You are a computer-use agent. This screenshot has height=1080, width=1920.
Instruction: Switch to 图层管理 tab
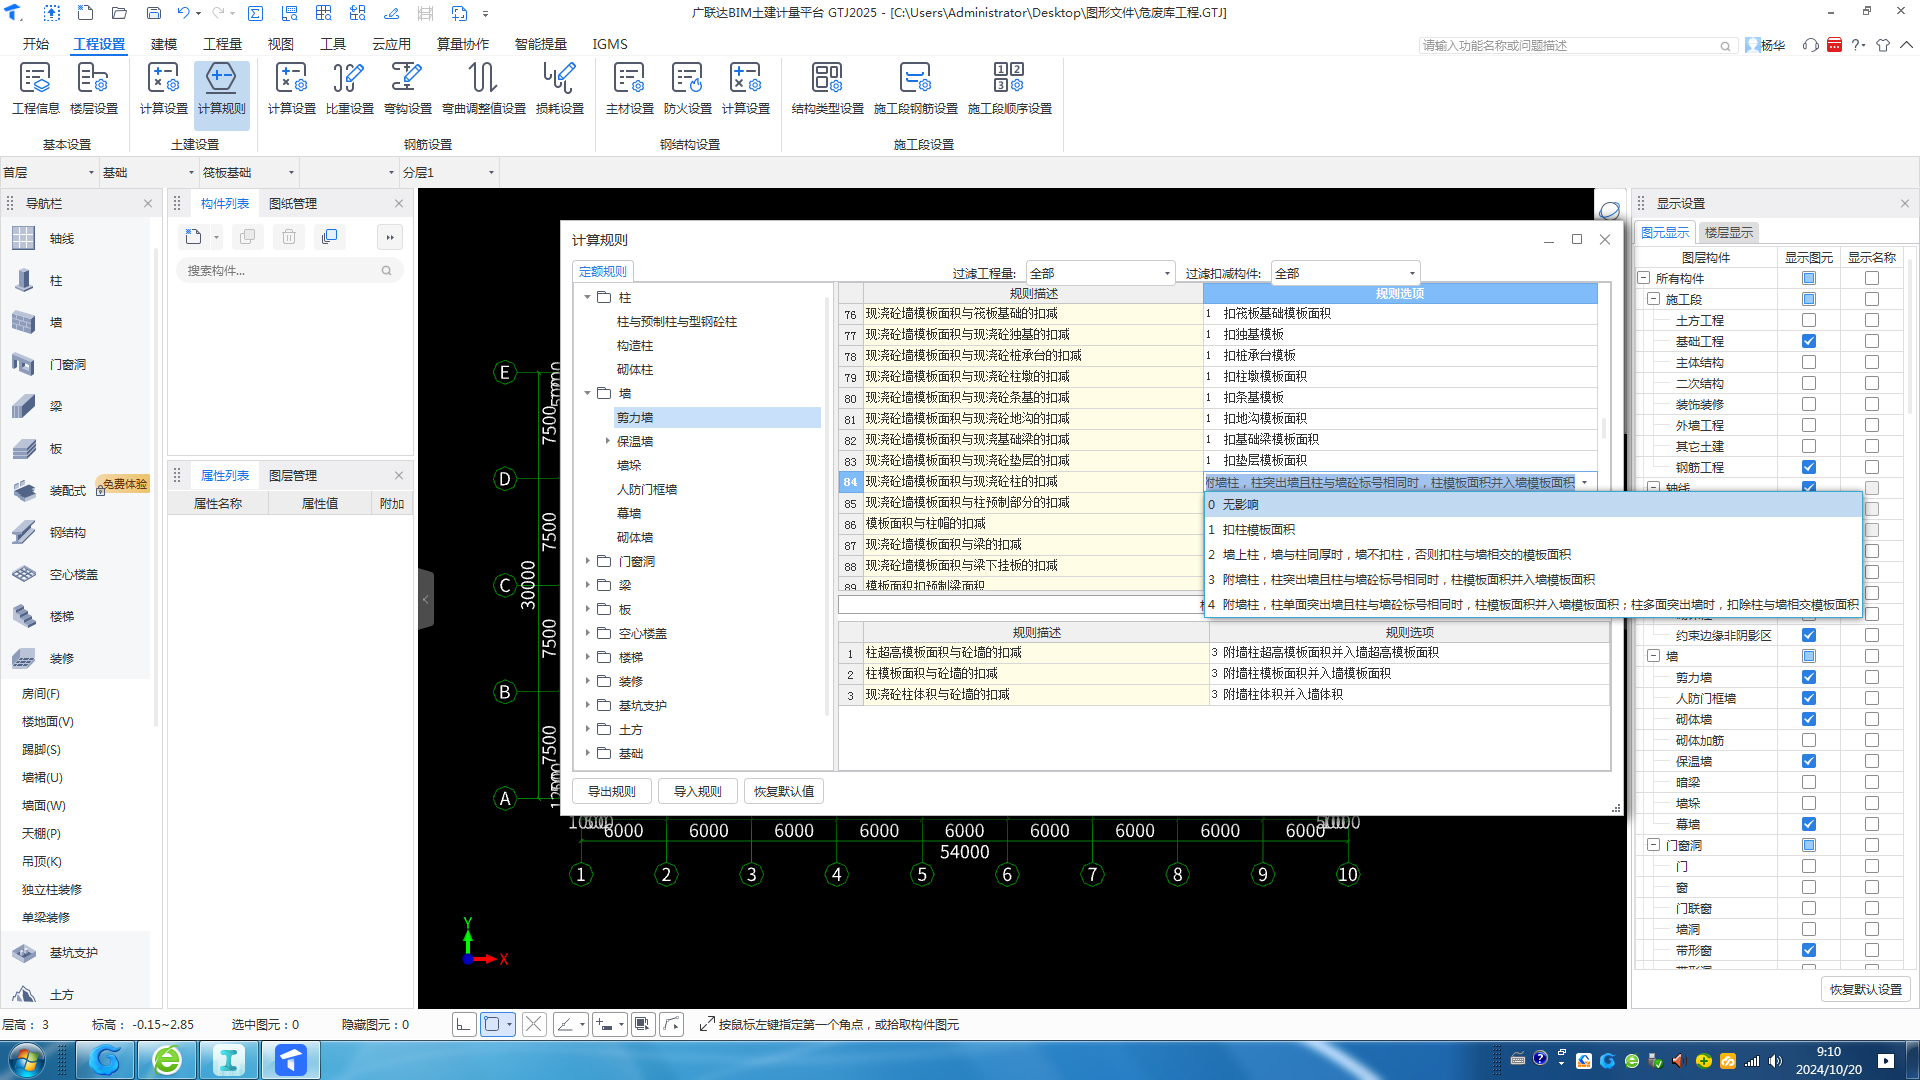[x=293, y=475]
